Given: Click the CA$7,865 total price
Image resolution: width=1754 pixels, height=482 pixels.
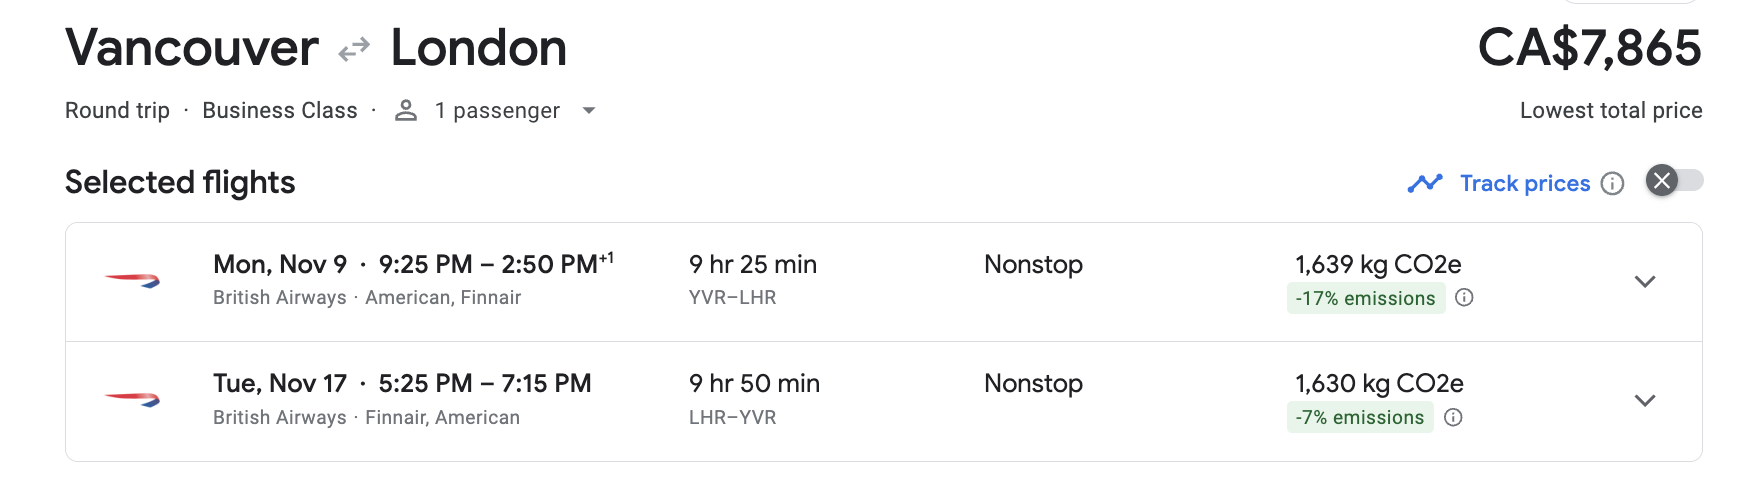Looking at the screenshot, I should click(1589, 48).
